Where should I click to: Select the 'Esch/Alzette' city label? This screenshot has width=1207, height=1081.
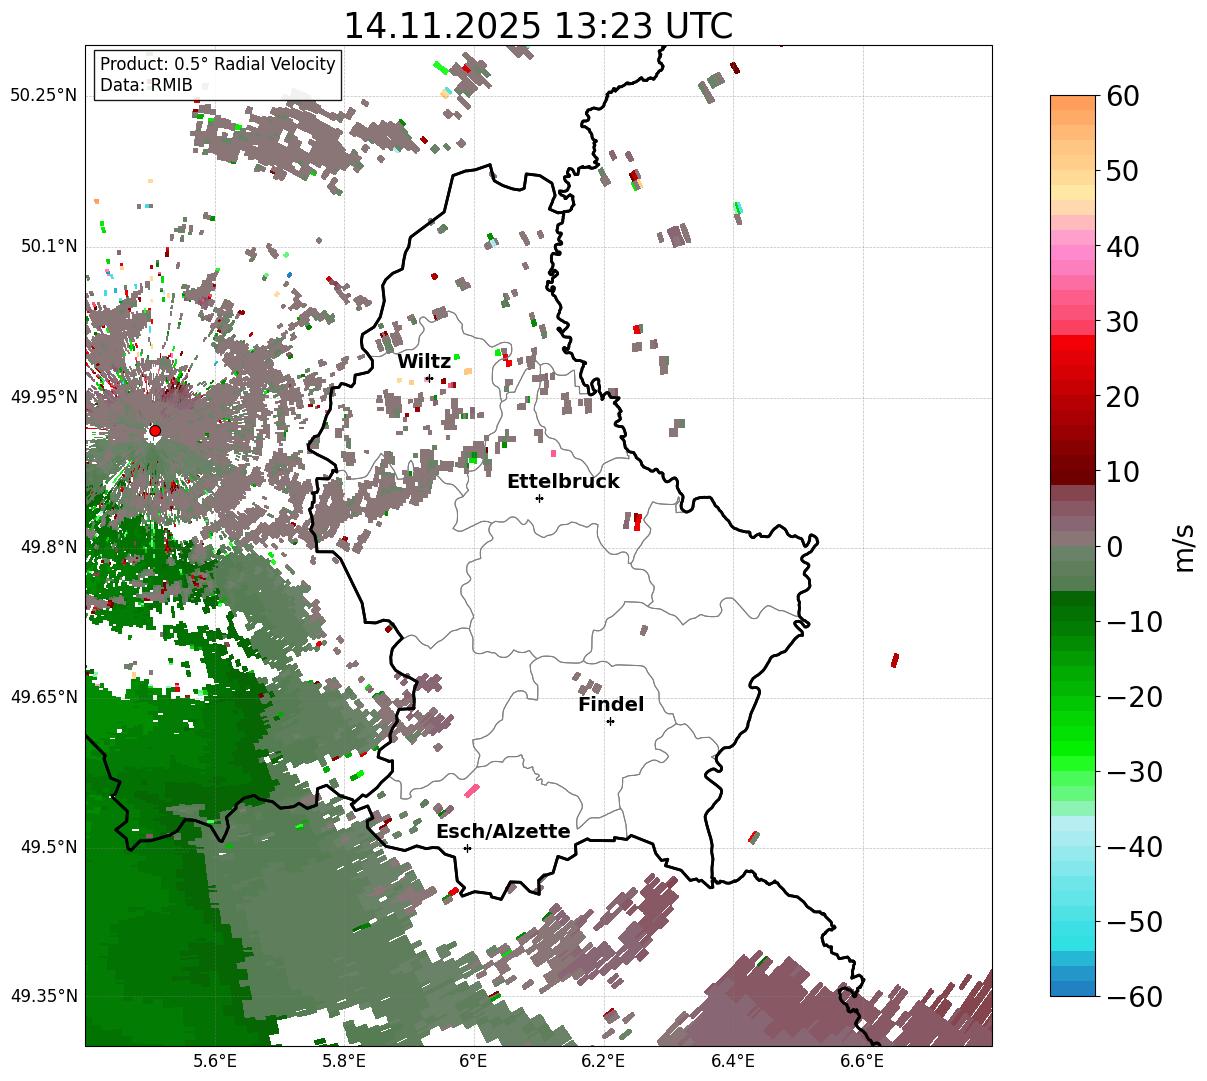(503, 832)
